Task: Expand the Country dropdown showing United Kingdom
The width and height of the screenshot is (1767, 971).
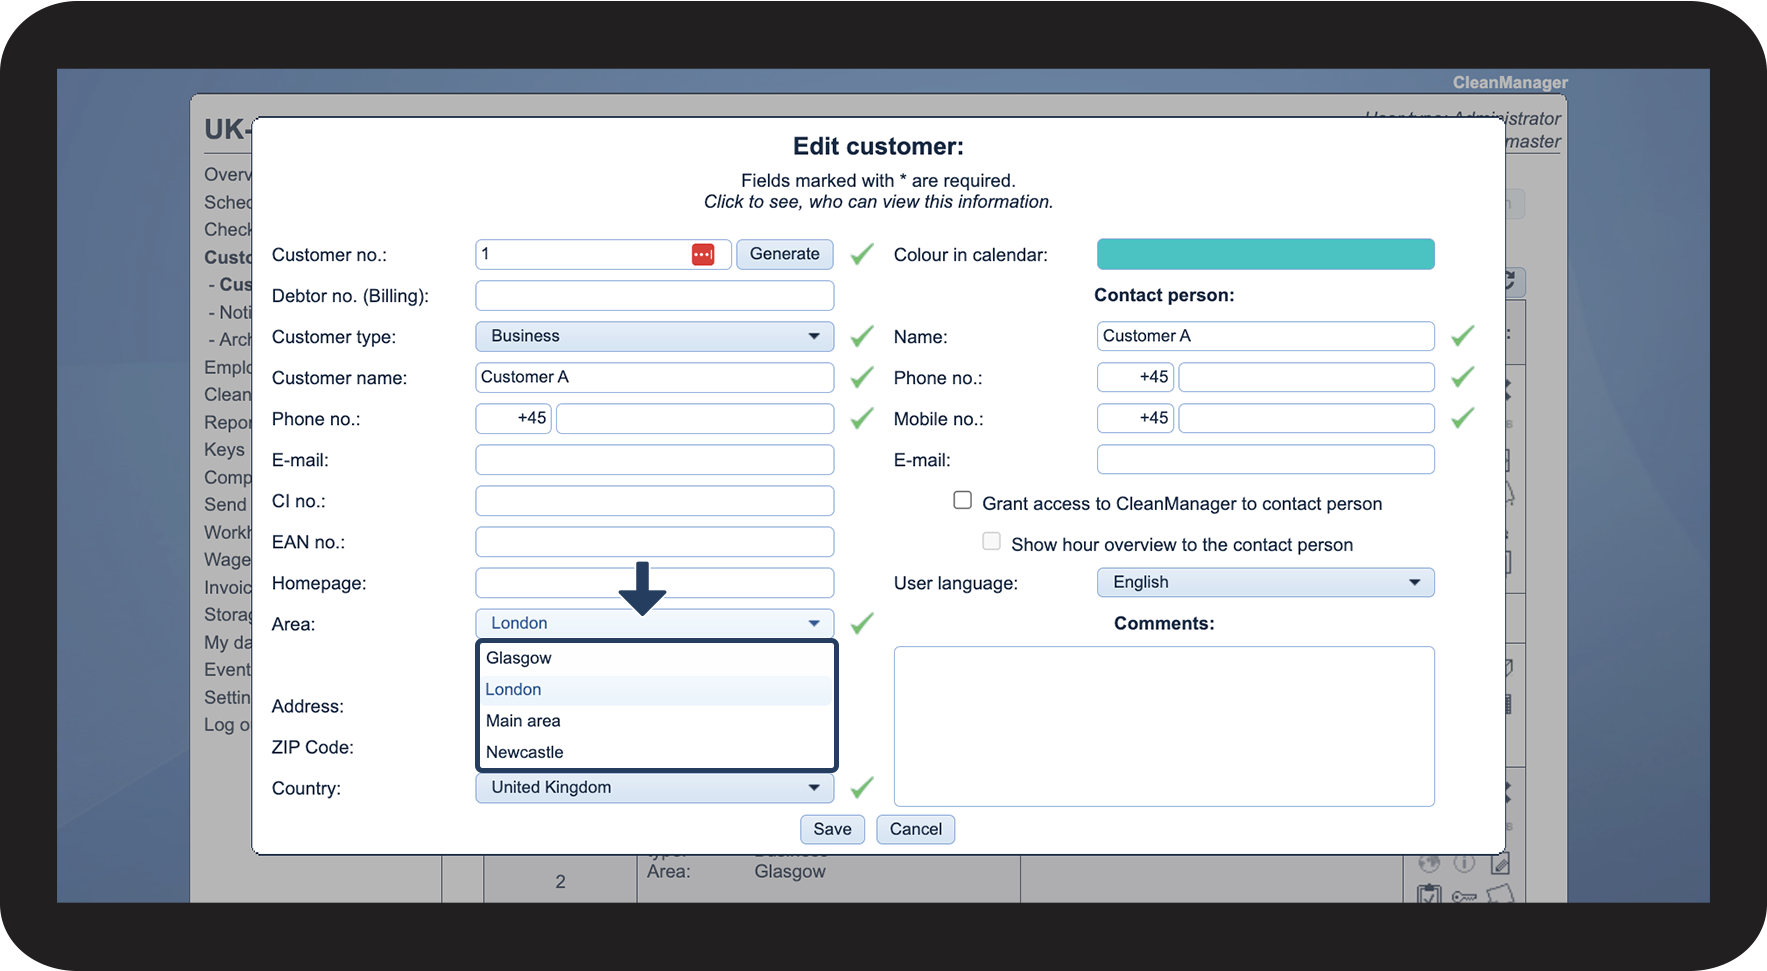Action: point(654,788)
